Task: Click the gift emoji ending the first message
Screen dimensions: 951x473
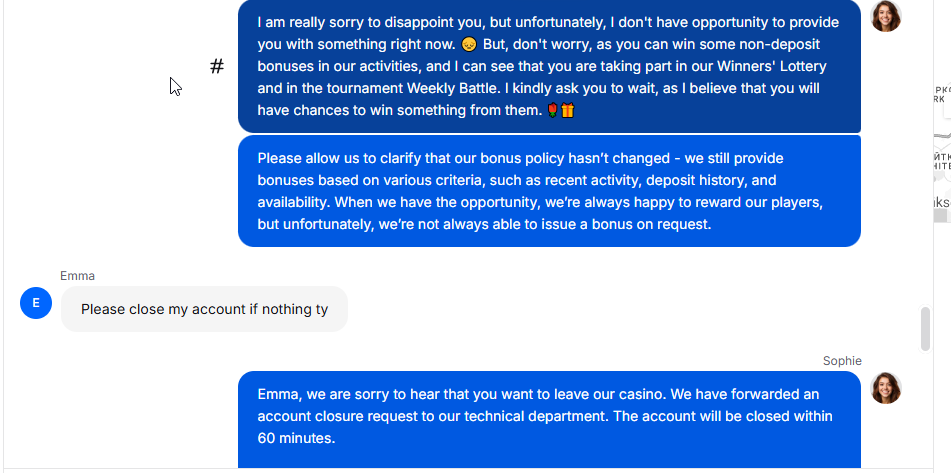Action: 568,110
